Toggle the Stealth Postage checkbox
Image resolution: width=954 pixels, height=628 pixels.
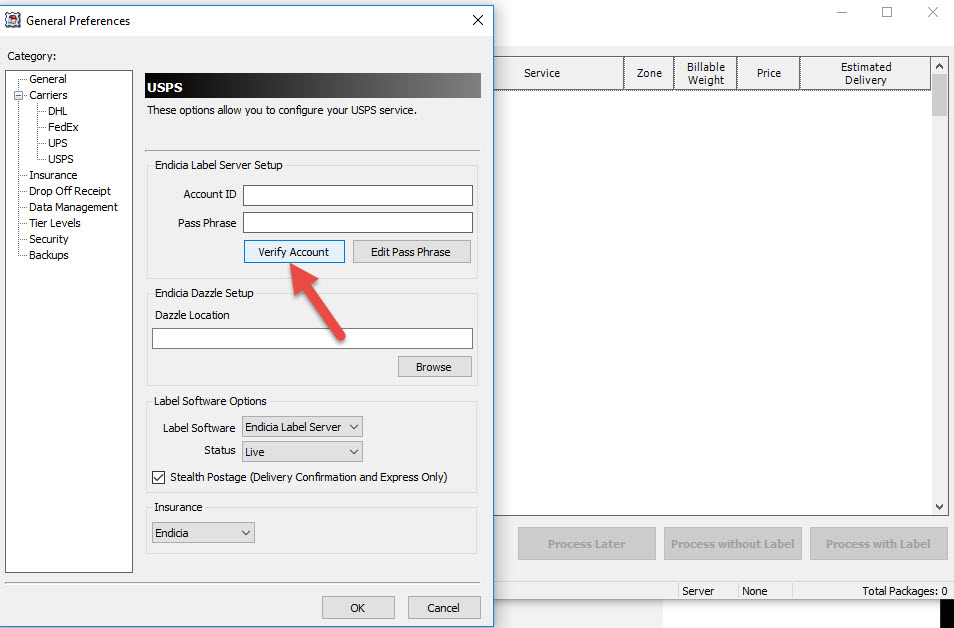[158, 478]
